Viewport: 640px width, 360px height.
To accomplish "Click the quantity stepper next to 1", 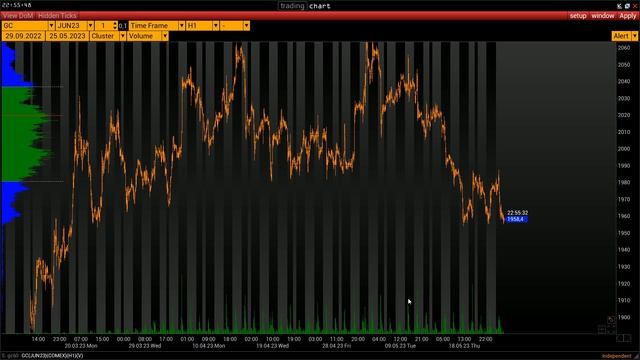I will pos(115,26).
